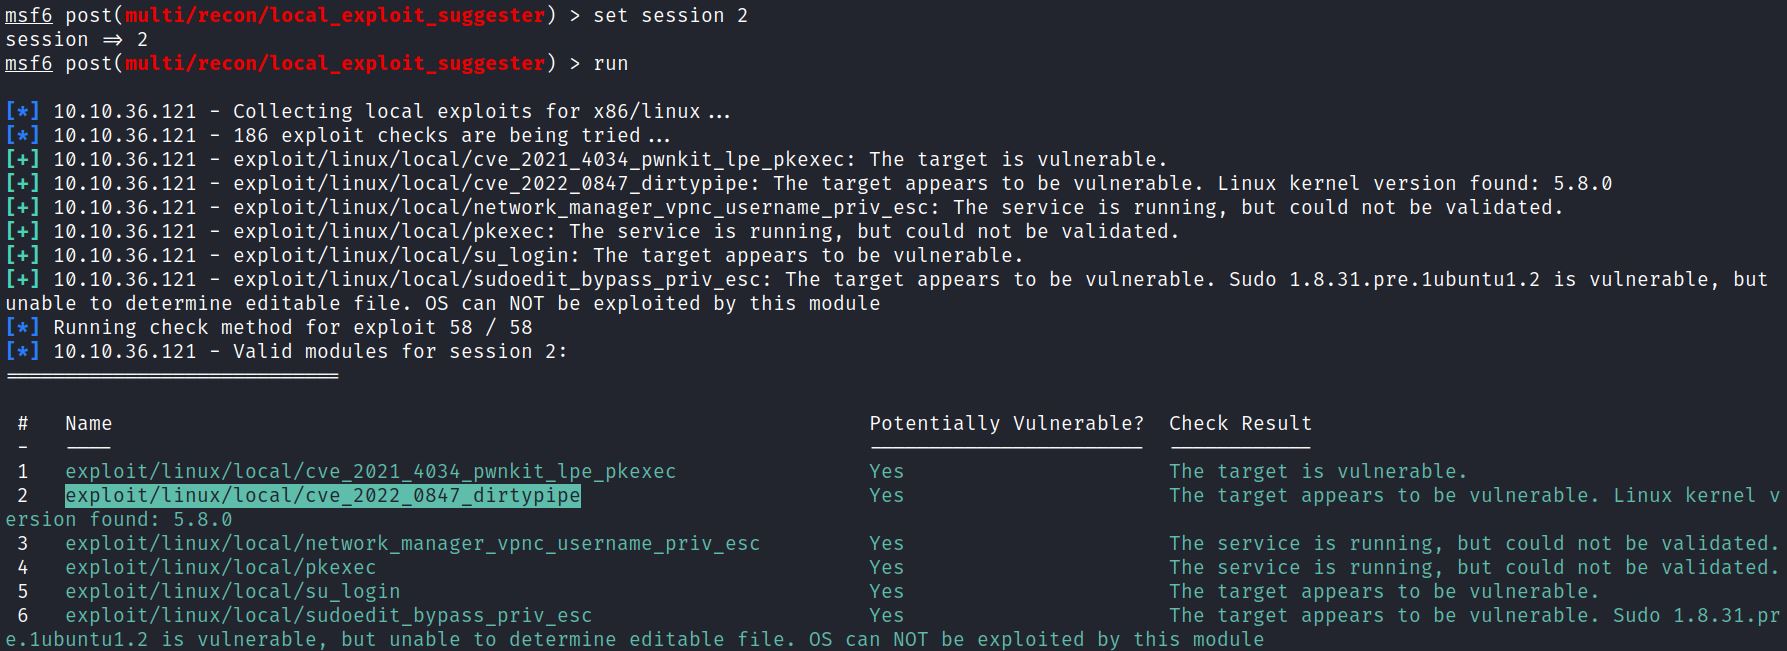Screen dimensions: 1787x651
Task: Click exploit/linux/local/pkexec in the table
Action: [220, 568]
